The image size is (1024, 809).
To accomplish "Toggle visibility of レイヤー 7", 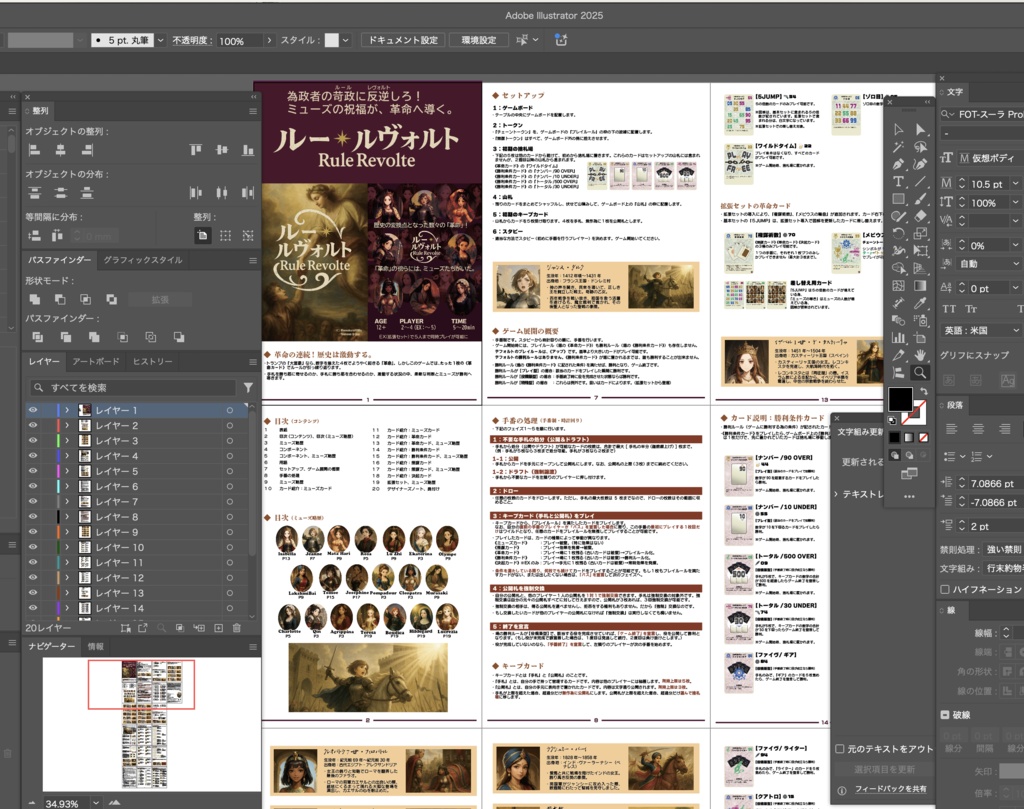I will (x=33, y=501).
